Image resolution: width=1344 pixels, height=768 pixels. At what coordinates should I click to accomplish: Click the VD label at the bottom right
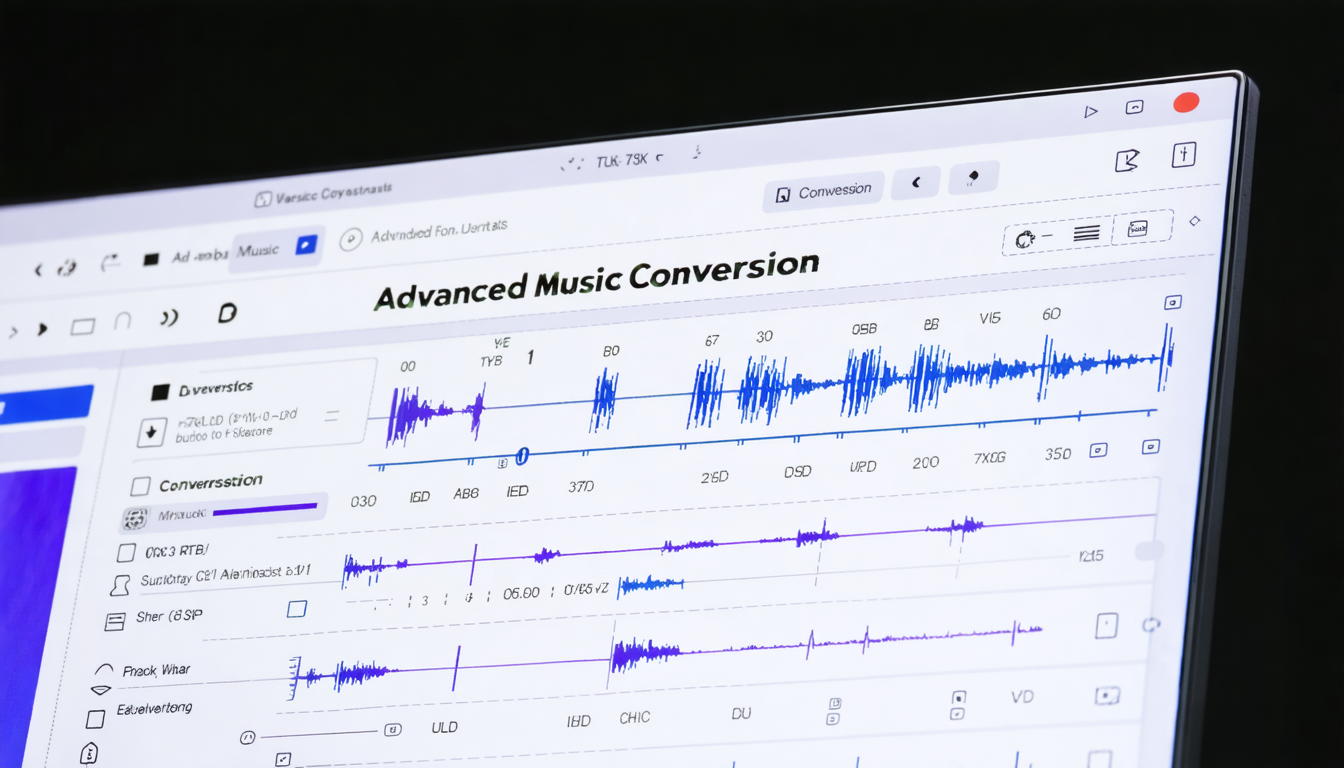point(1022,697)
